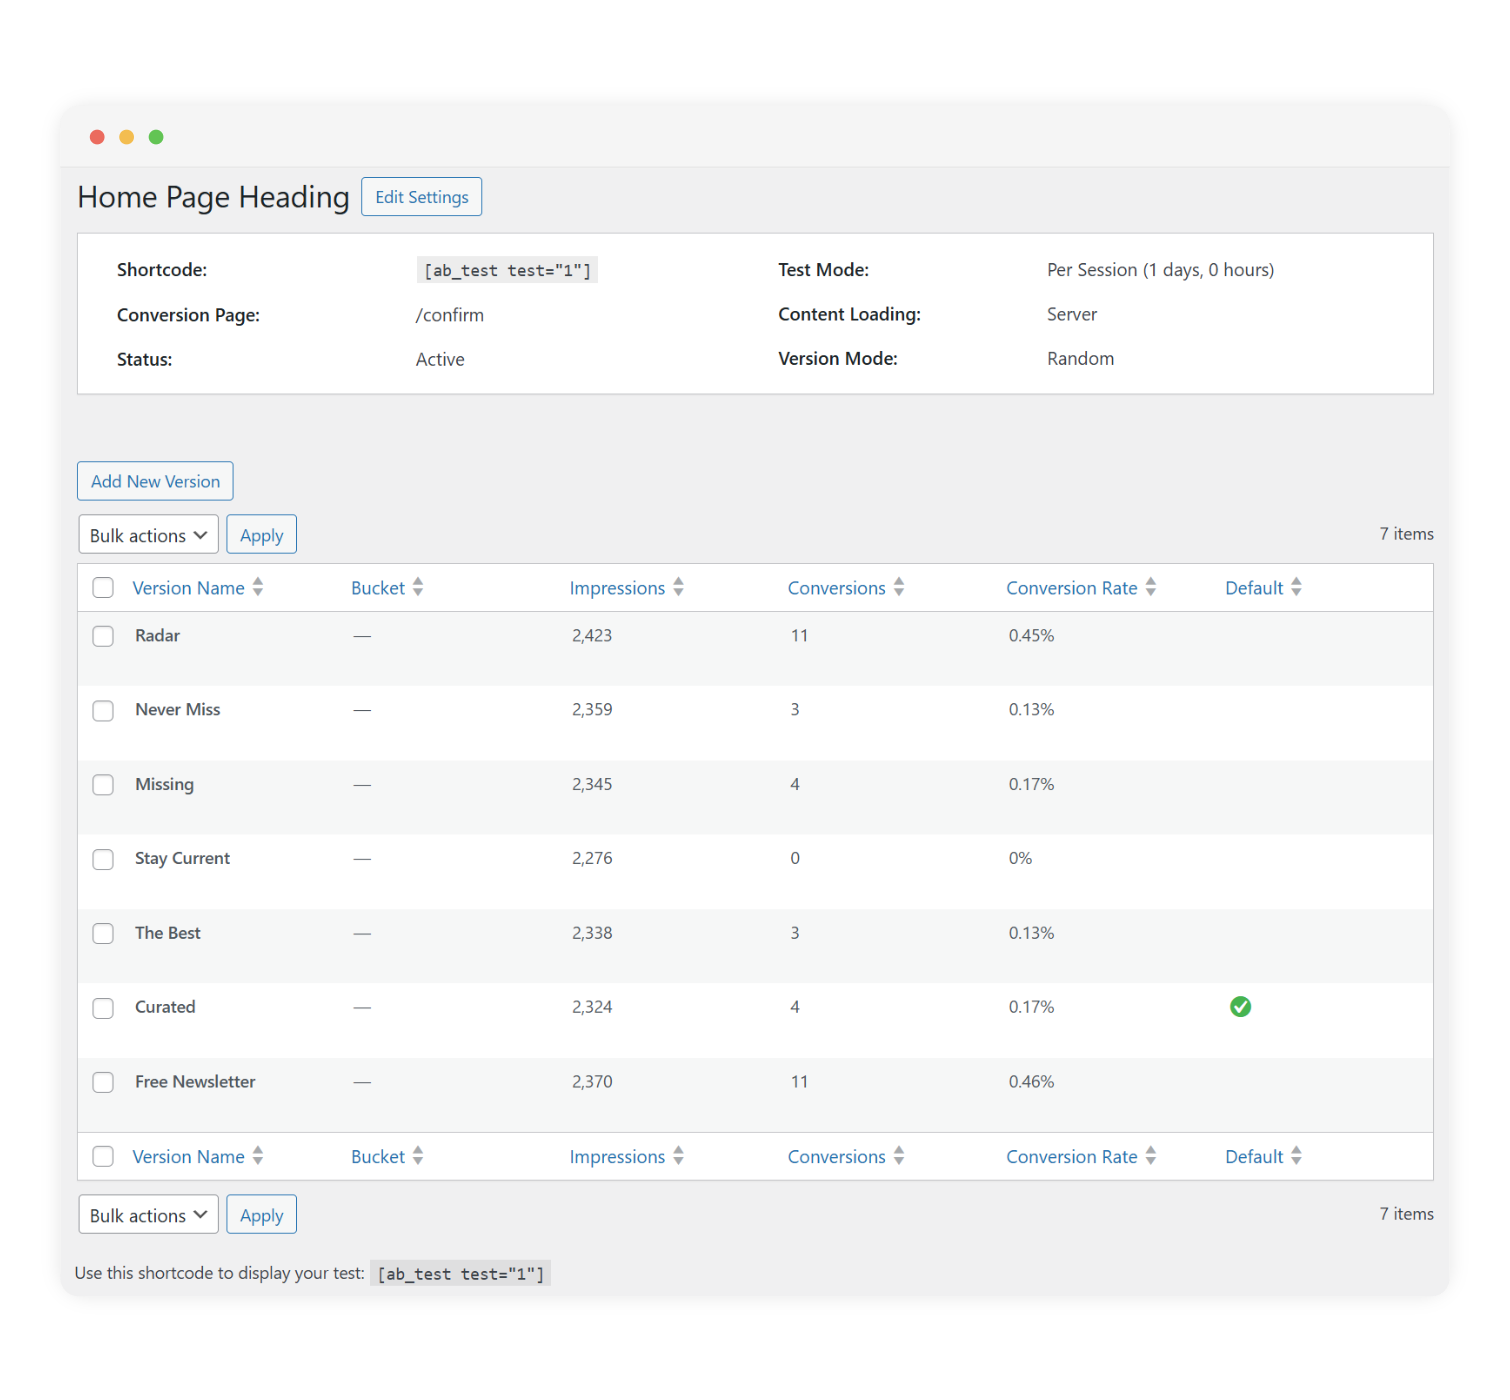Sort by Conversions in the footer
The height and width of the screenshot is (1400, 1510).
(x=836, y=1157)
